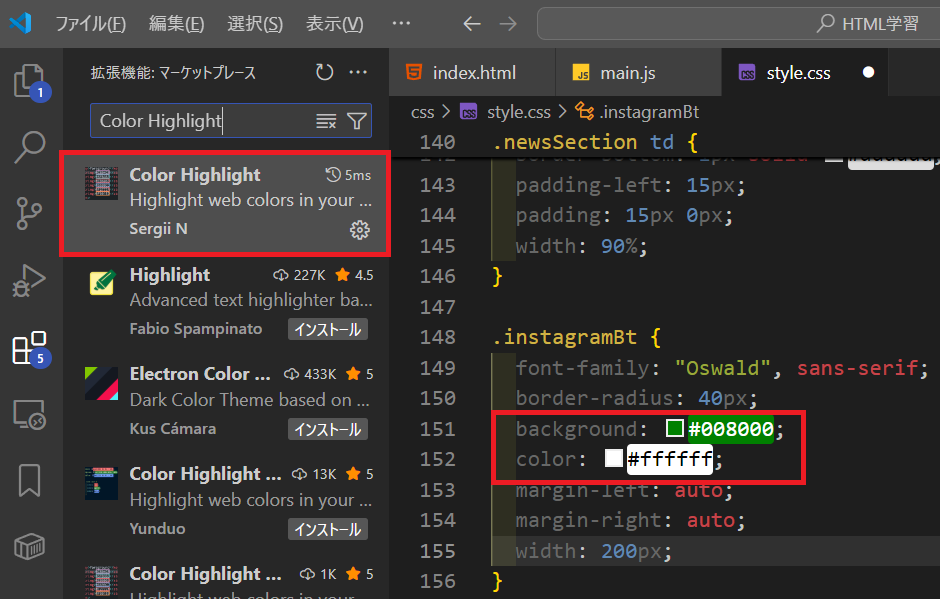Screen dimensions: 940x599
Task: Click the Electron Color extension thumbnail
Action: point(101,384)
